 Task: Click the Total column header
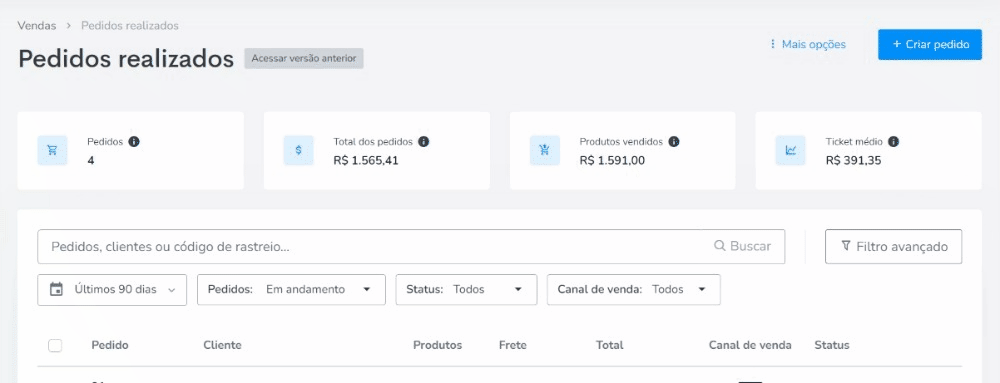[x=610, y=345]
